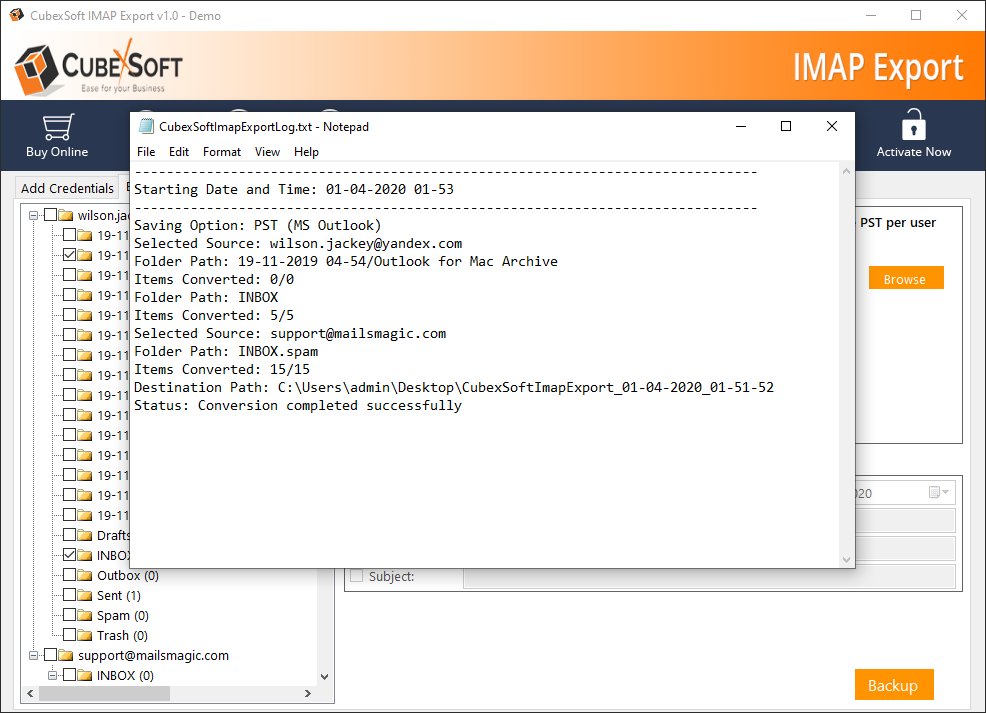
Task: Click the 'Starting Date and Time' line
Action: pos(294,189)
